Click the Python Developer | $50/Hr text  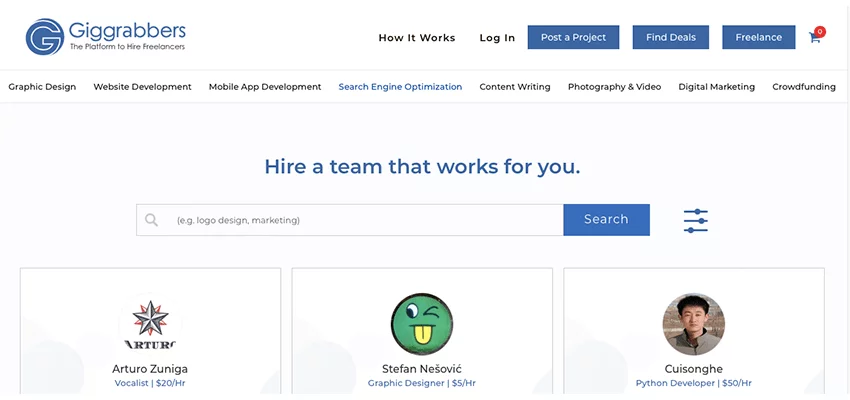pyautogui.click(x=693, y=383)
